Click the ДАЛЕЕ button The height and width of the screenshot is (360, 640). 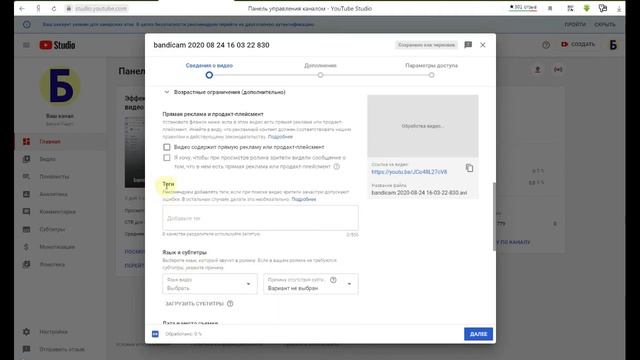click(478, 334)
